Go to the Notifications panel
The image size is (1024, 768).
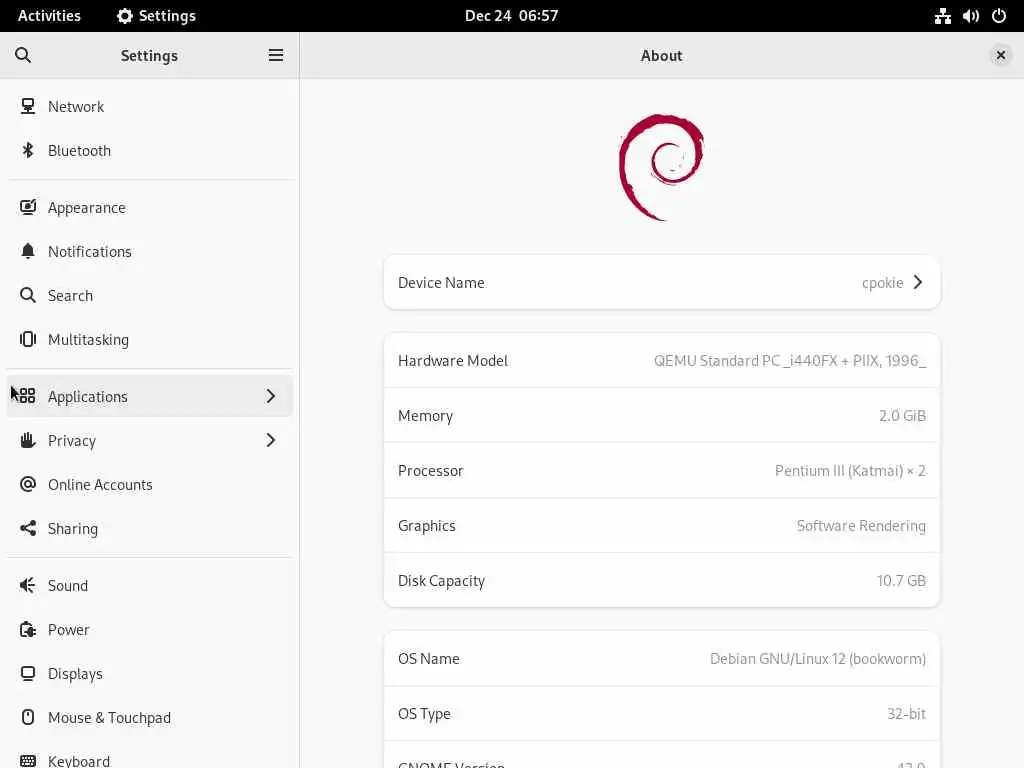(x=150, y=251)
